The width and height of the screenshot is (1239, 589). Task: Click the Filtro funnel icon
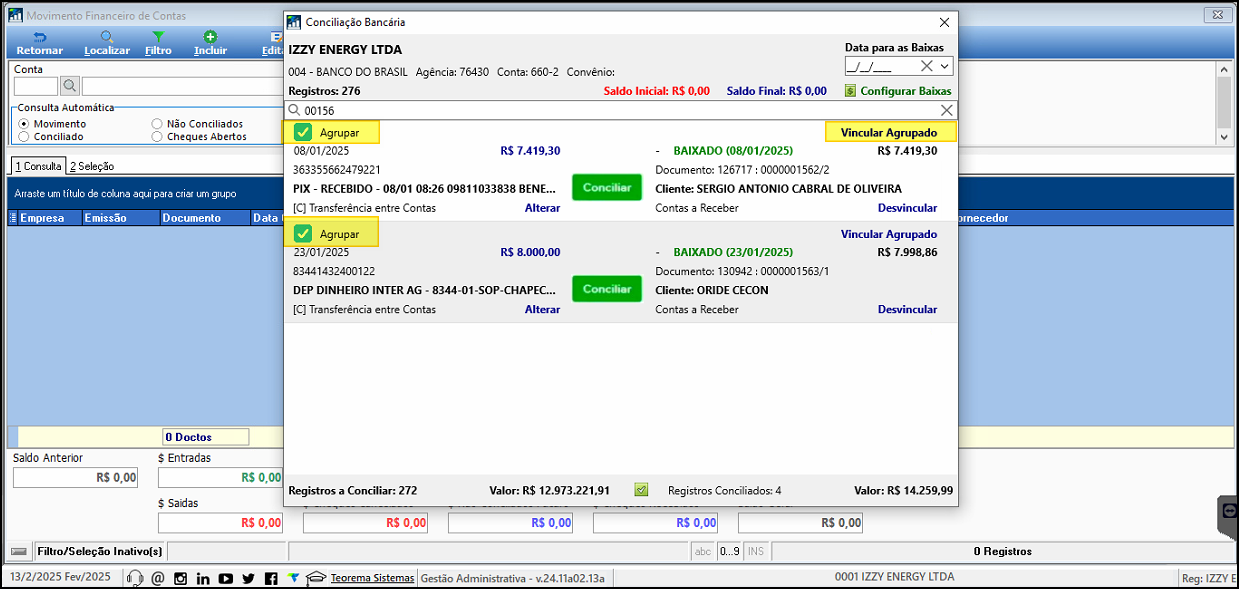pyautogui.click(x=158, y=37)
